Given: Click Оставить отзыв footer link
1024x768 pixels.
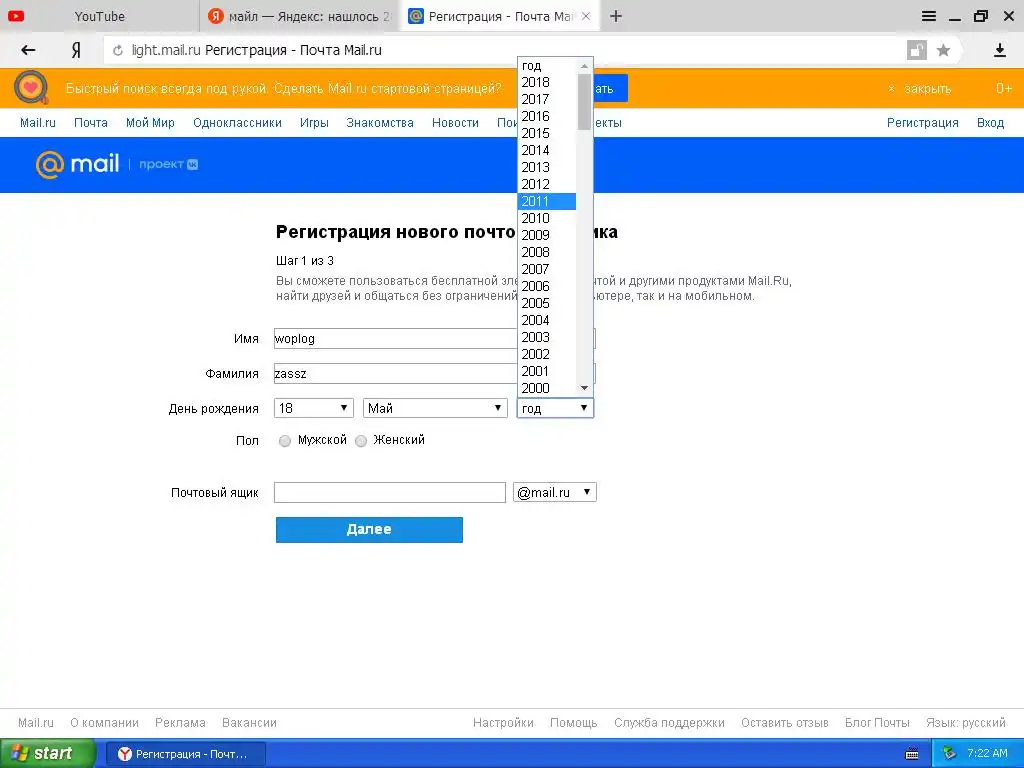Looking at the screenshot, I should (x=784, y=723).
